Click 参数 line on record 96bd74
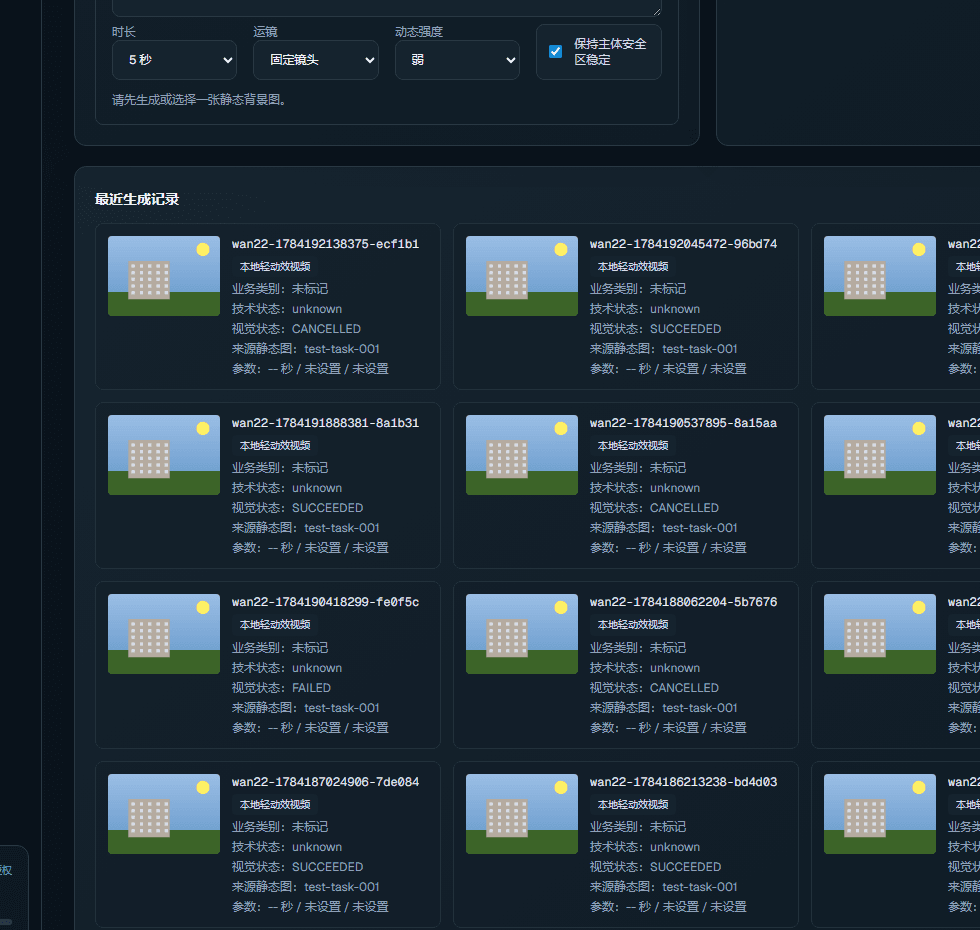 668,369
